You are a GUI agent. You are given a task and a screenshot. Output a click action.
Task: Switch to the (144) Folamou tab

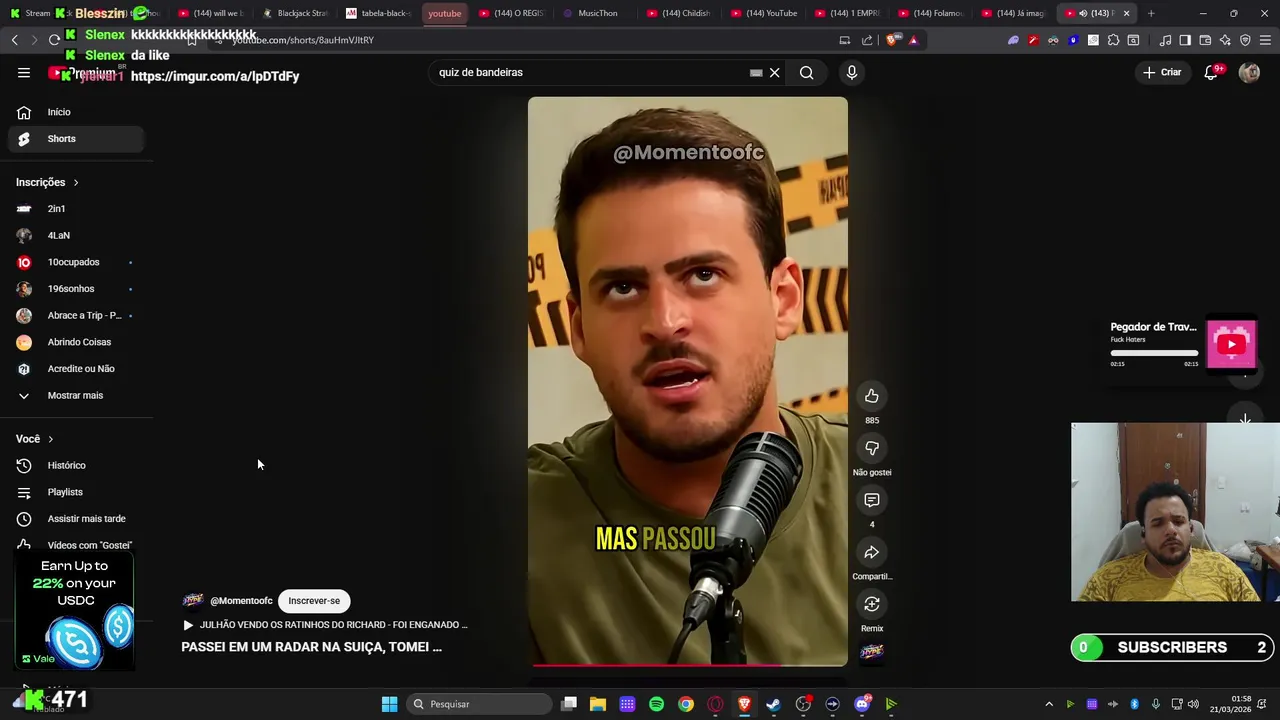coord(930,13)
